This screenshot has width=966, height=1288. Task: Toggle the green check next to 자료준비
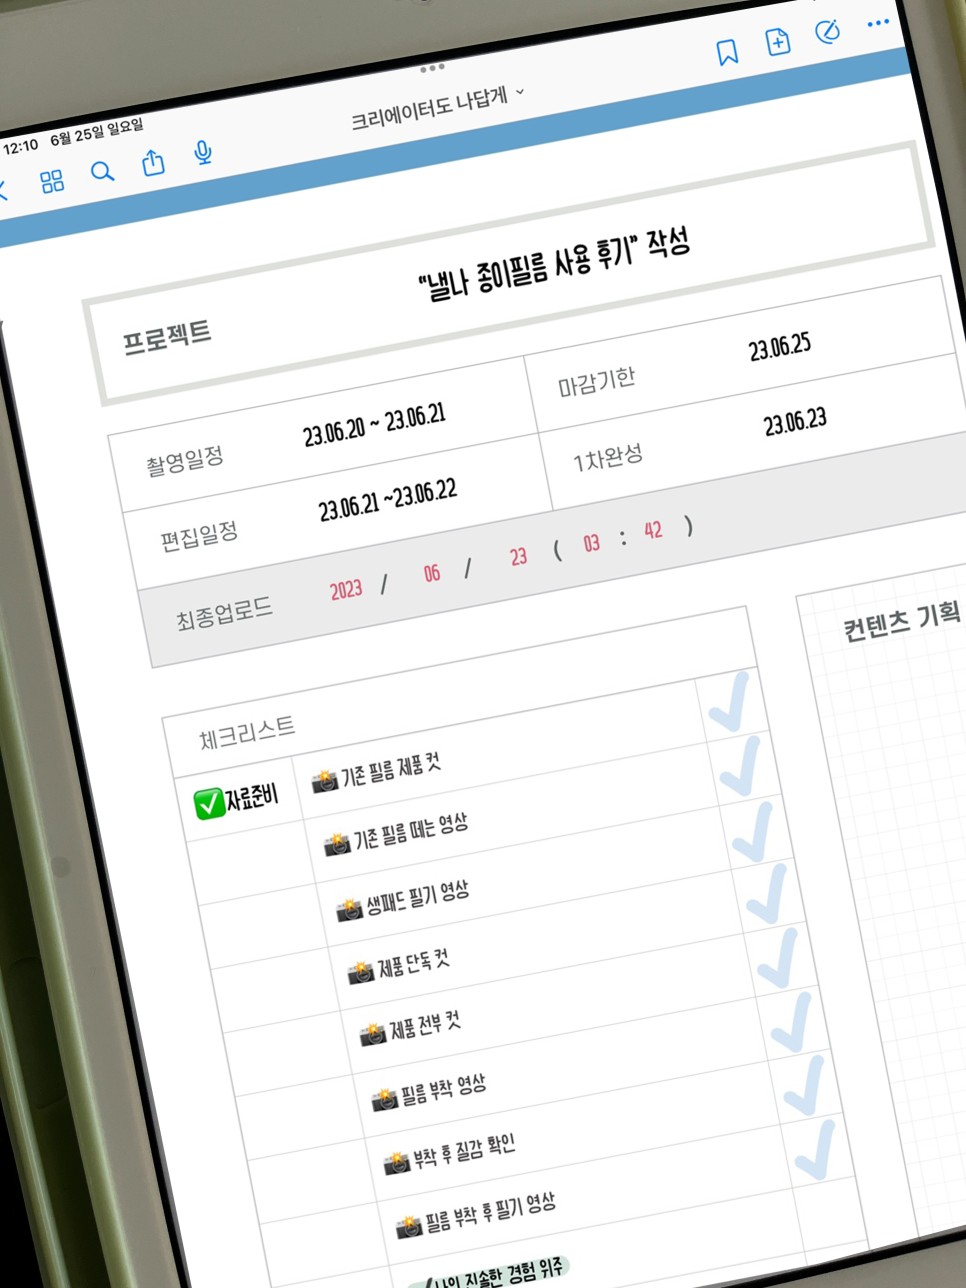pyautogui.click(x=209, y=803)
